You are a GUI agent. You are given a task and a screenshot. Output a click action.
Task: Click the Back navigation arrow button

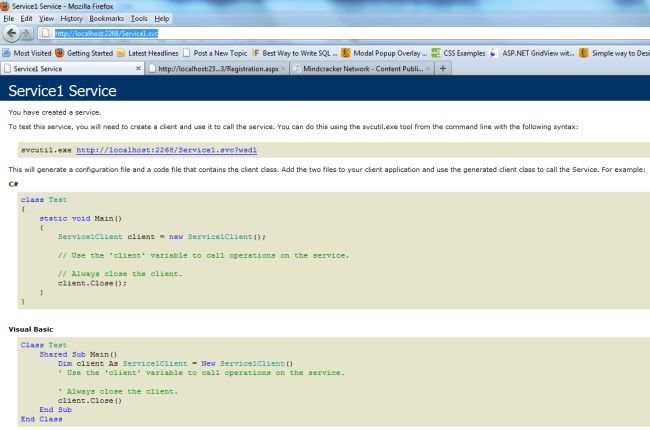coord(11,33)
